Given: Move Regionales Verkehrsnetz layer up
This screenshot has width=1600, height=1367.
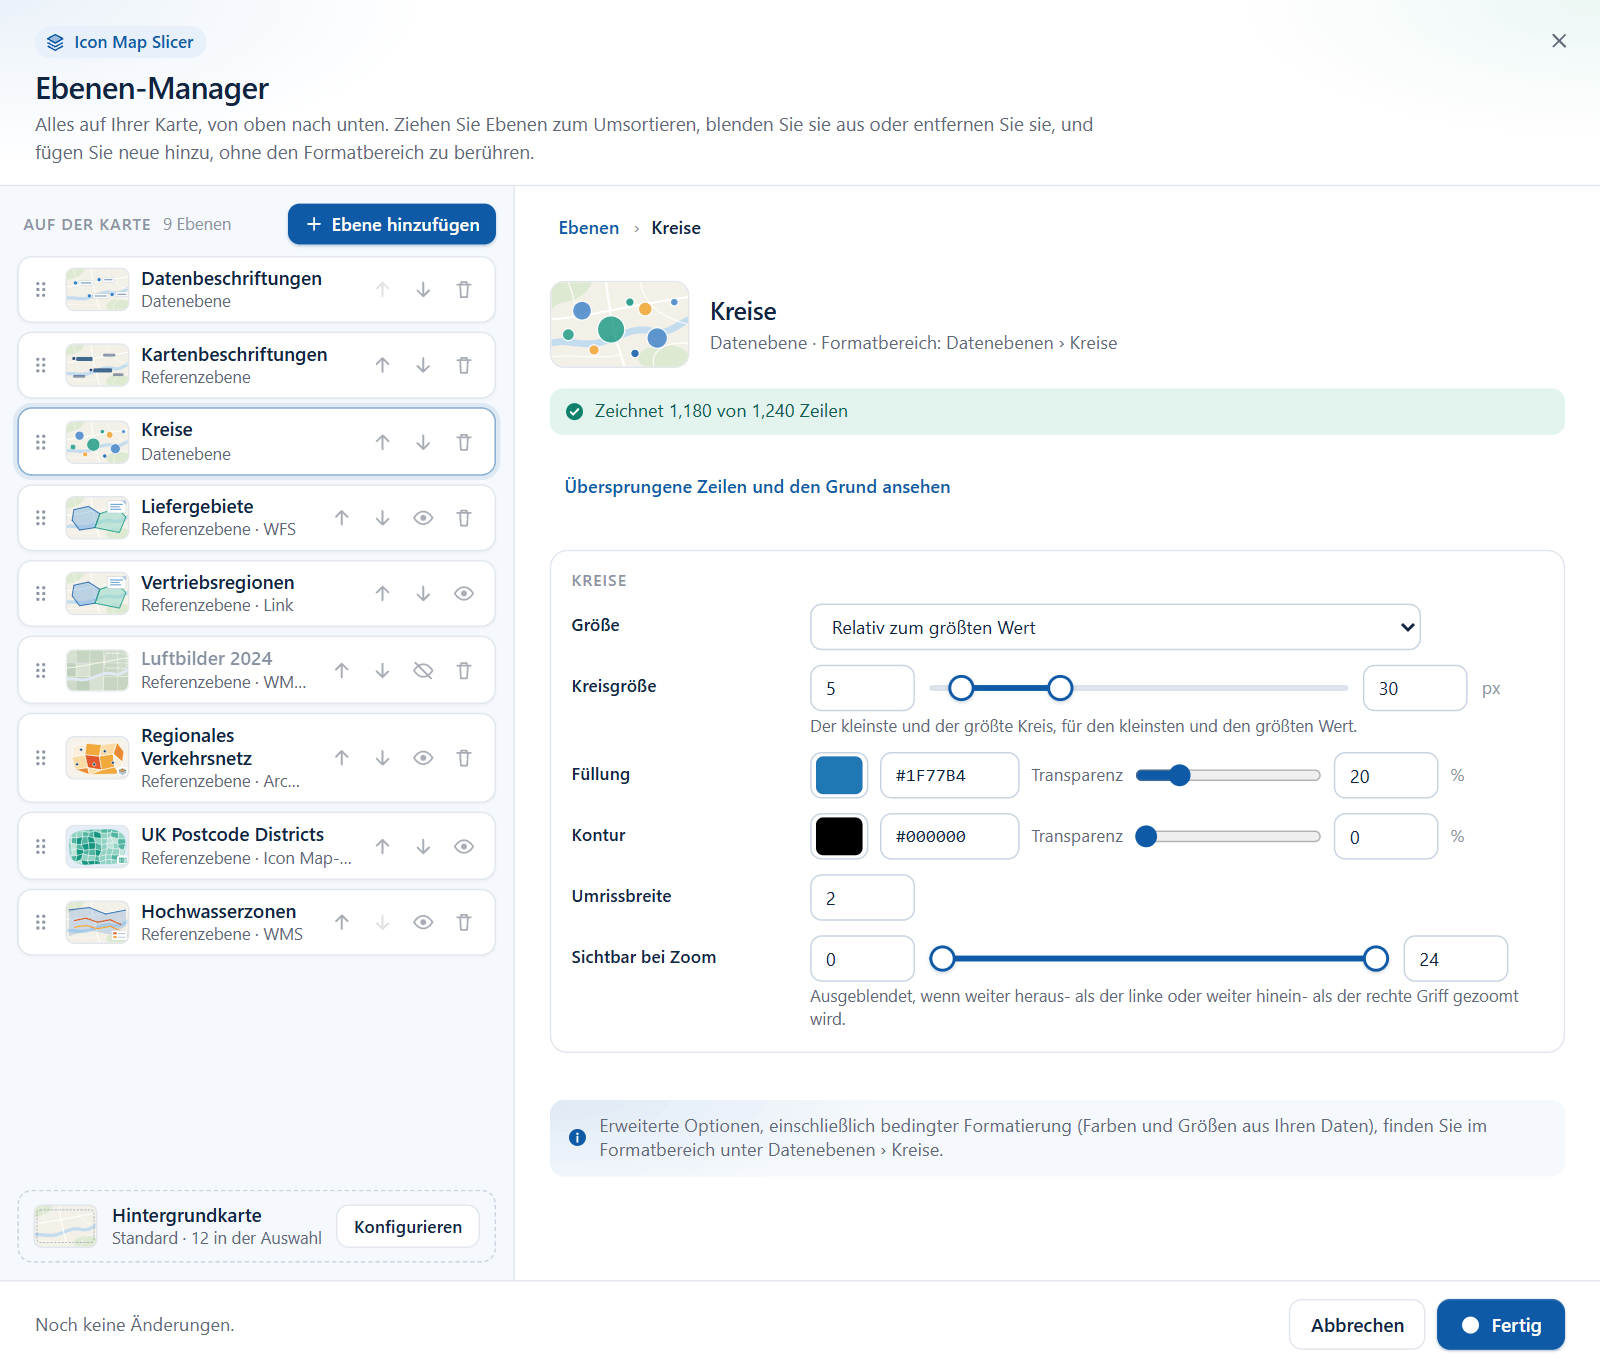Looking at the screenshot, I should point(342,758).
